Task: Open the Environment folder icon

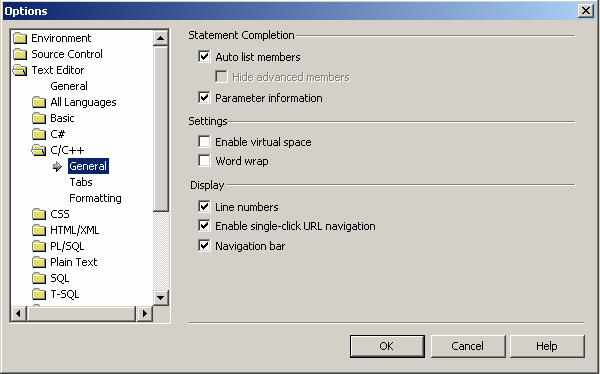Action: [20, 38]
